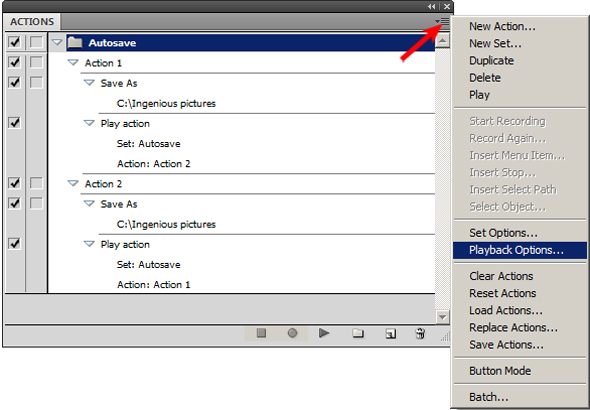Toggle dialog box for Action 1
Image resolution: width=590 pixels, height=410 pixels.
[x=36, y=62]
